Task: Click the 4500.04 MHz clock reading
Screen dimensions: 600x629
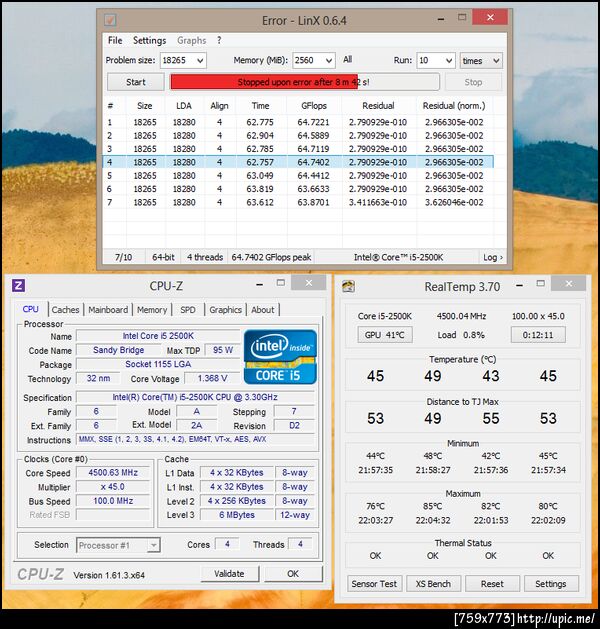Action: (461, 316)
